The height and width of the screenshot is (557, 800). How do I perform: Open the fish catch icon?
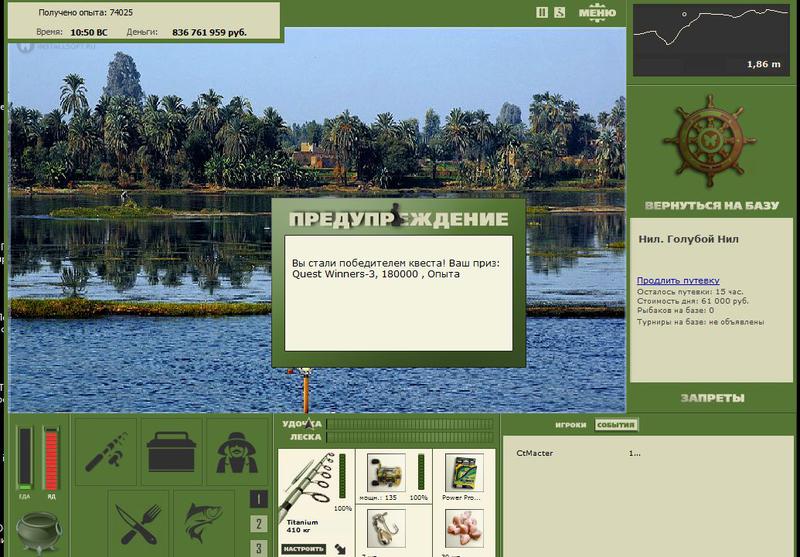pos(204,523)
